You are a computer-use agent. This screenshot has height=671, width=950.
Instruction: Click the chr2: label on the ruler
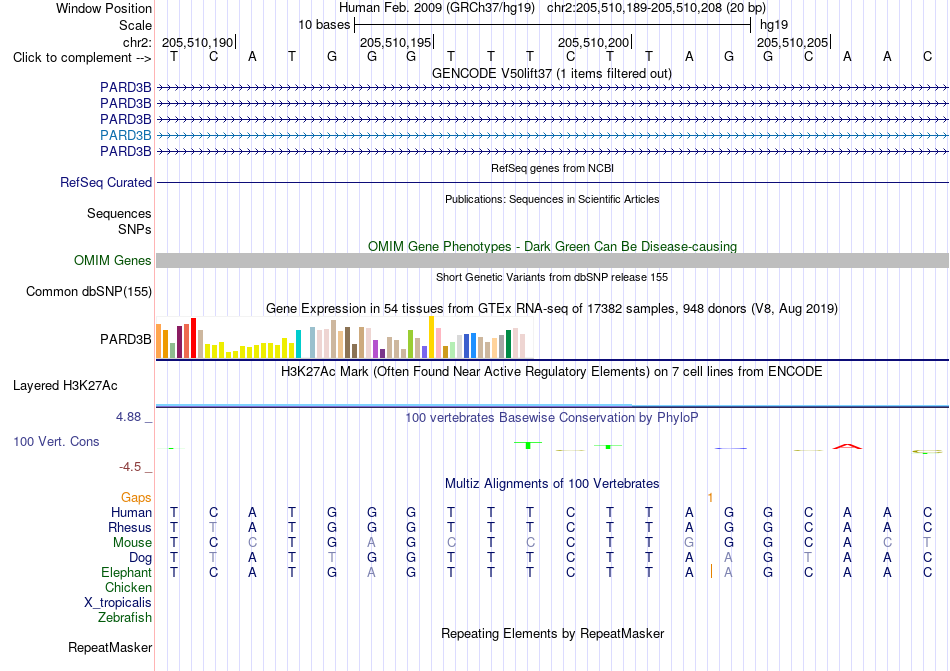tap(137, 42)
